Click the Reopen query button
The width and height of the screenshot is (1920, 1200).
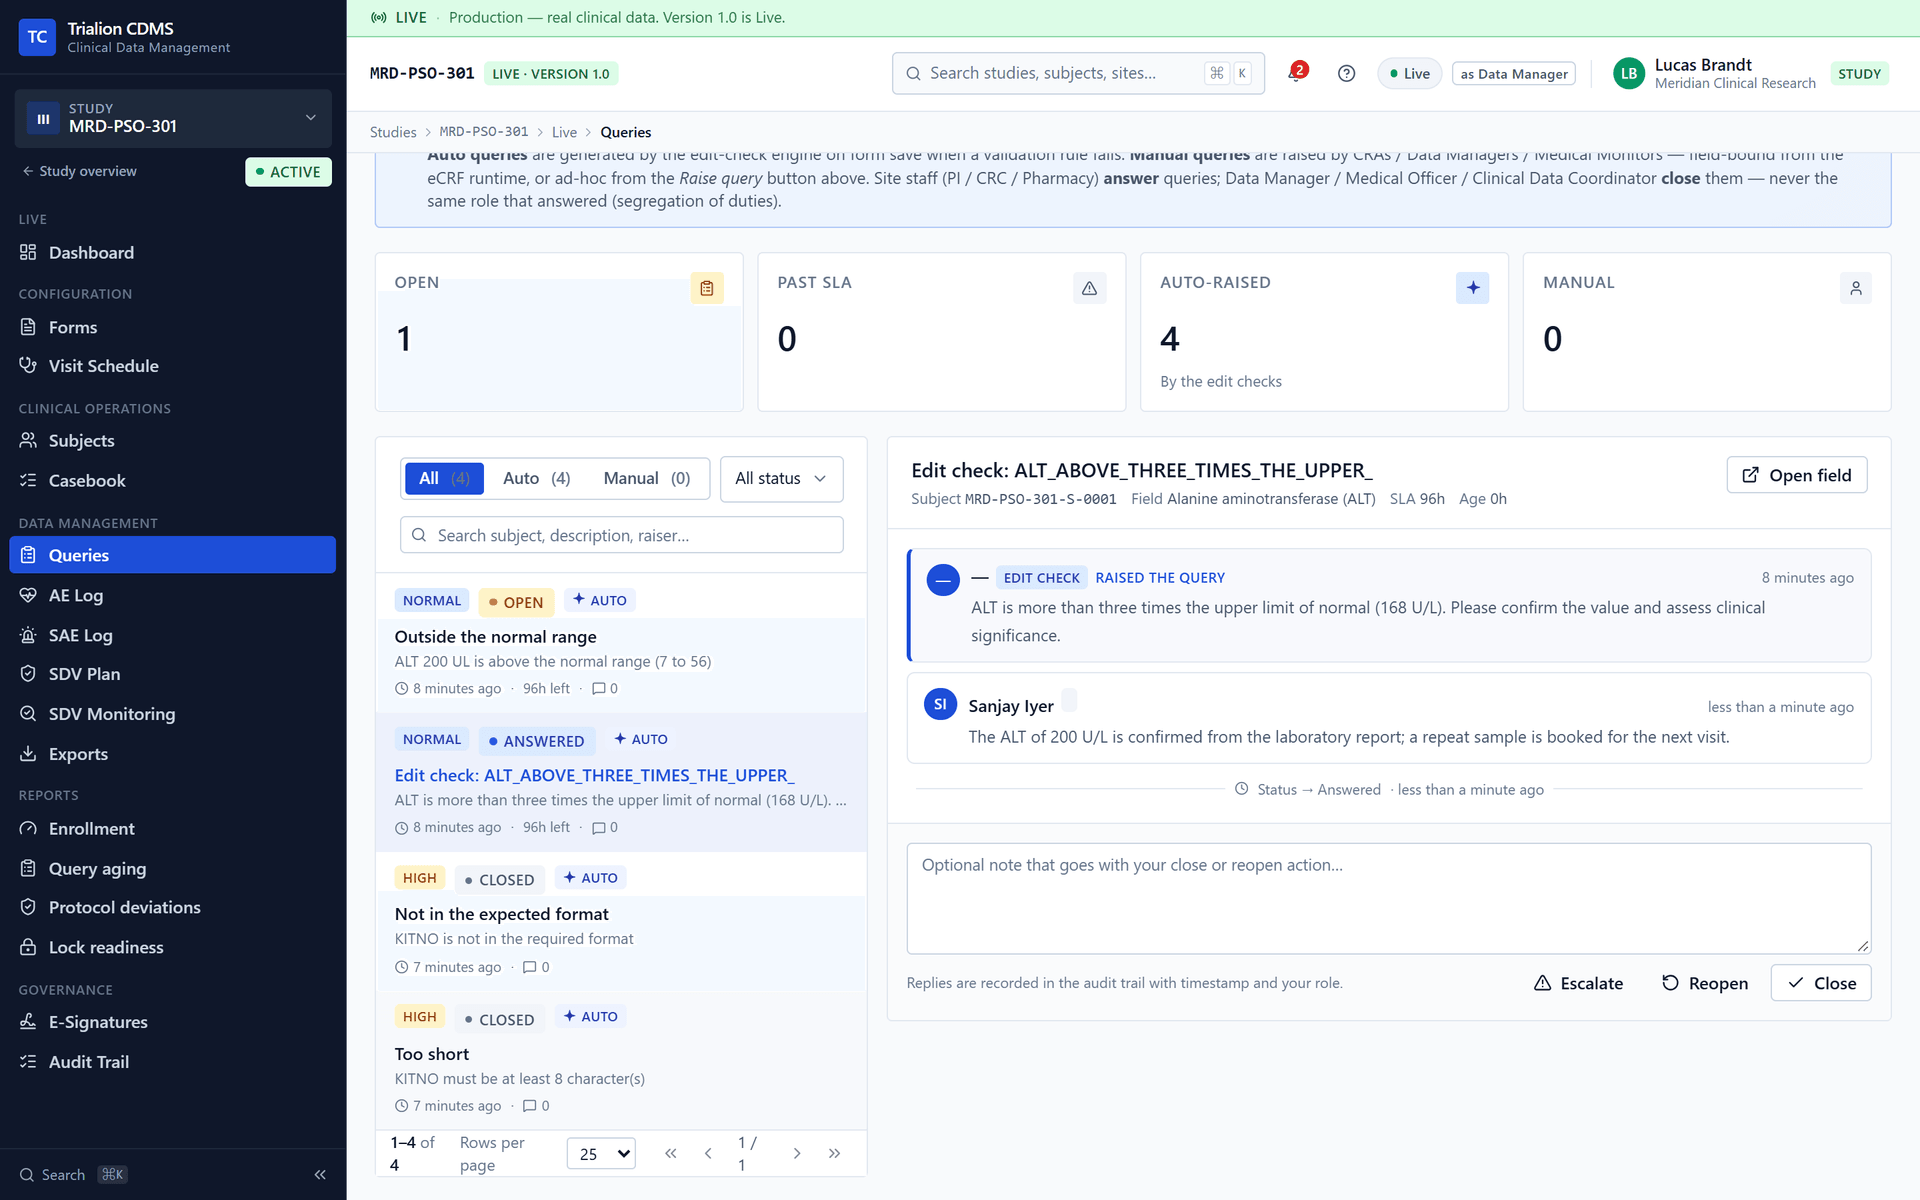(x=1704, y=983)
